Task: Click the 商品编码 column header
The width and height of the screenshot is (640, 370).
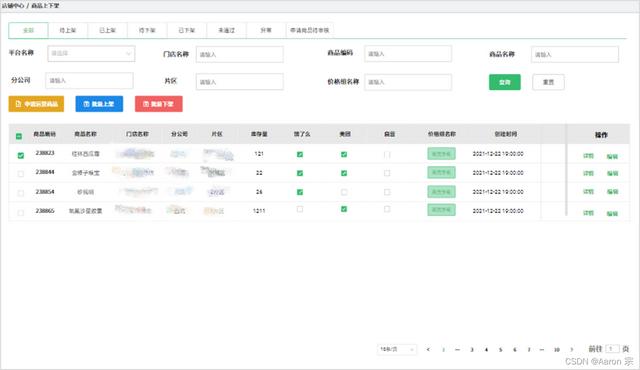Action: pos(44,134)
